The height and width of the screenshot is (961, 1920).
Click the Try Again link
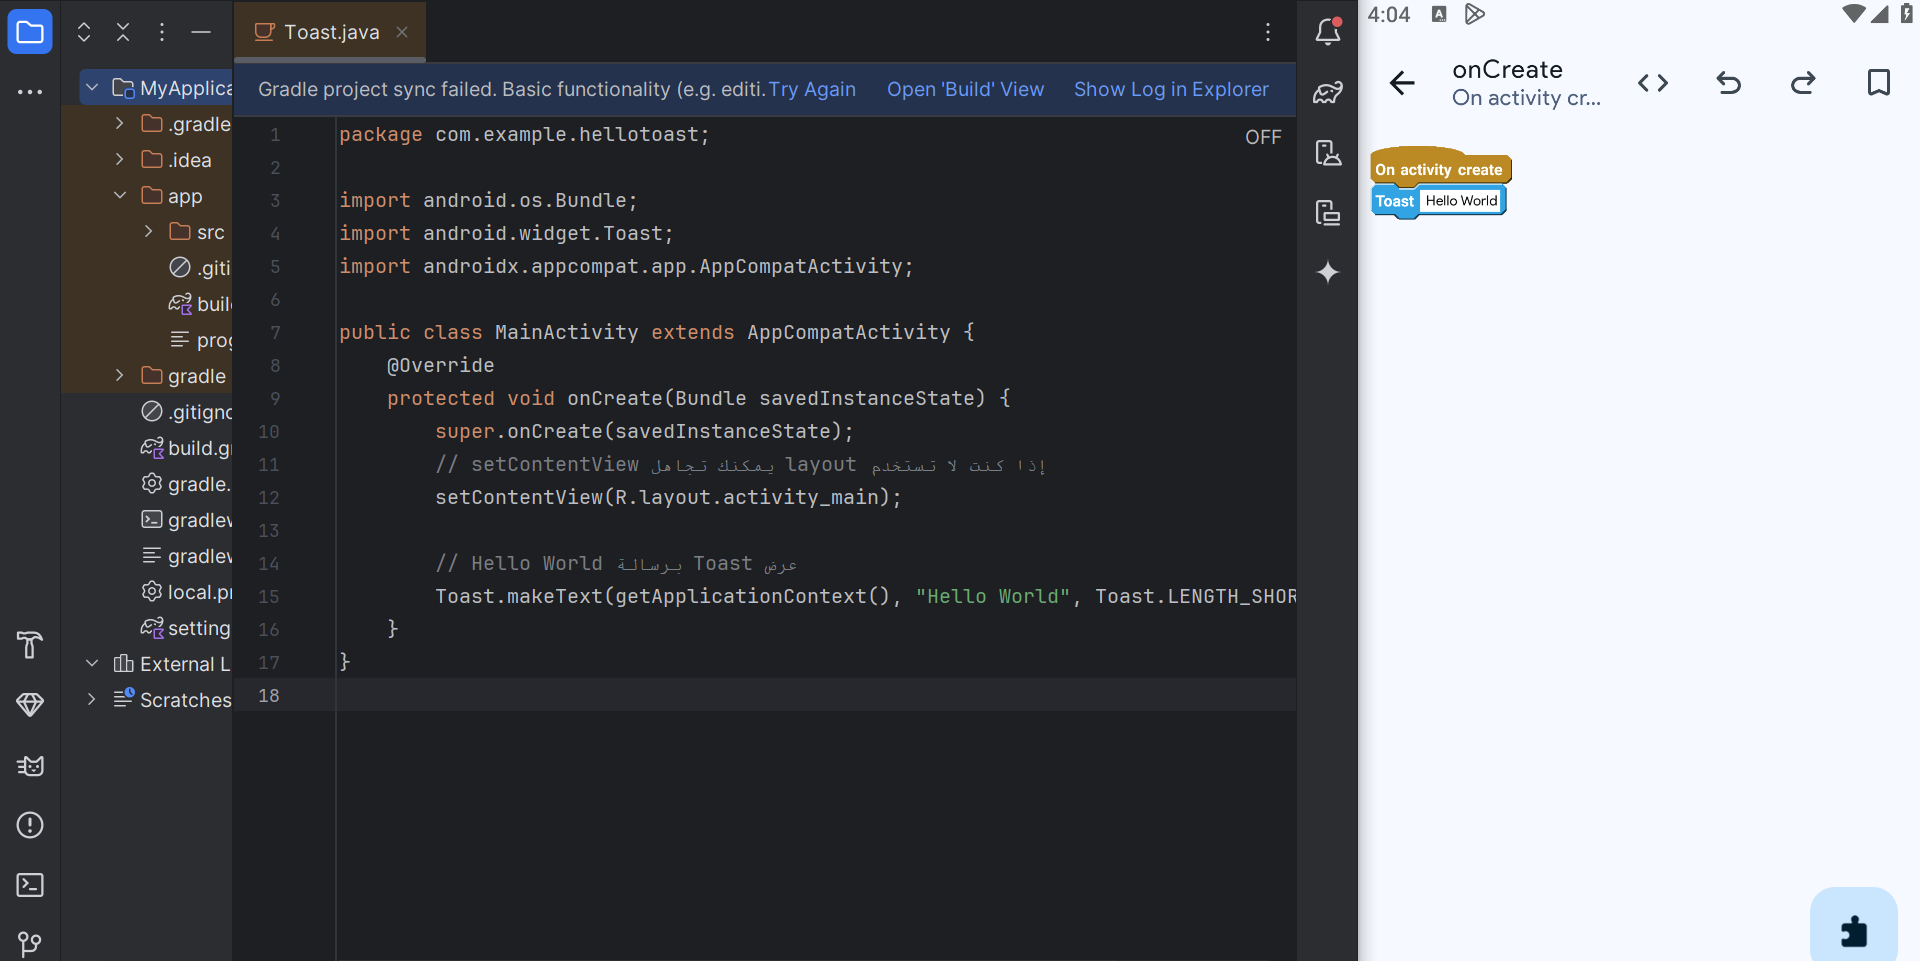pyautogui.click(x=812, y=89)
